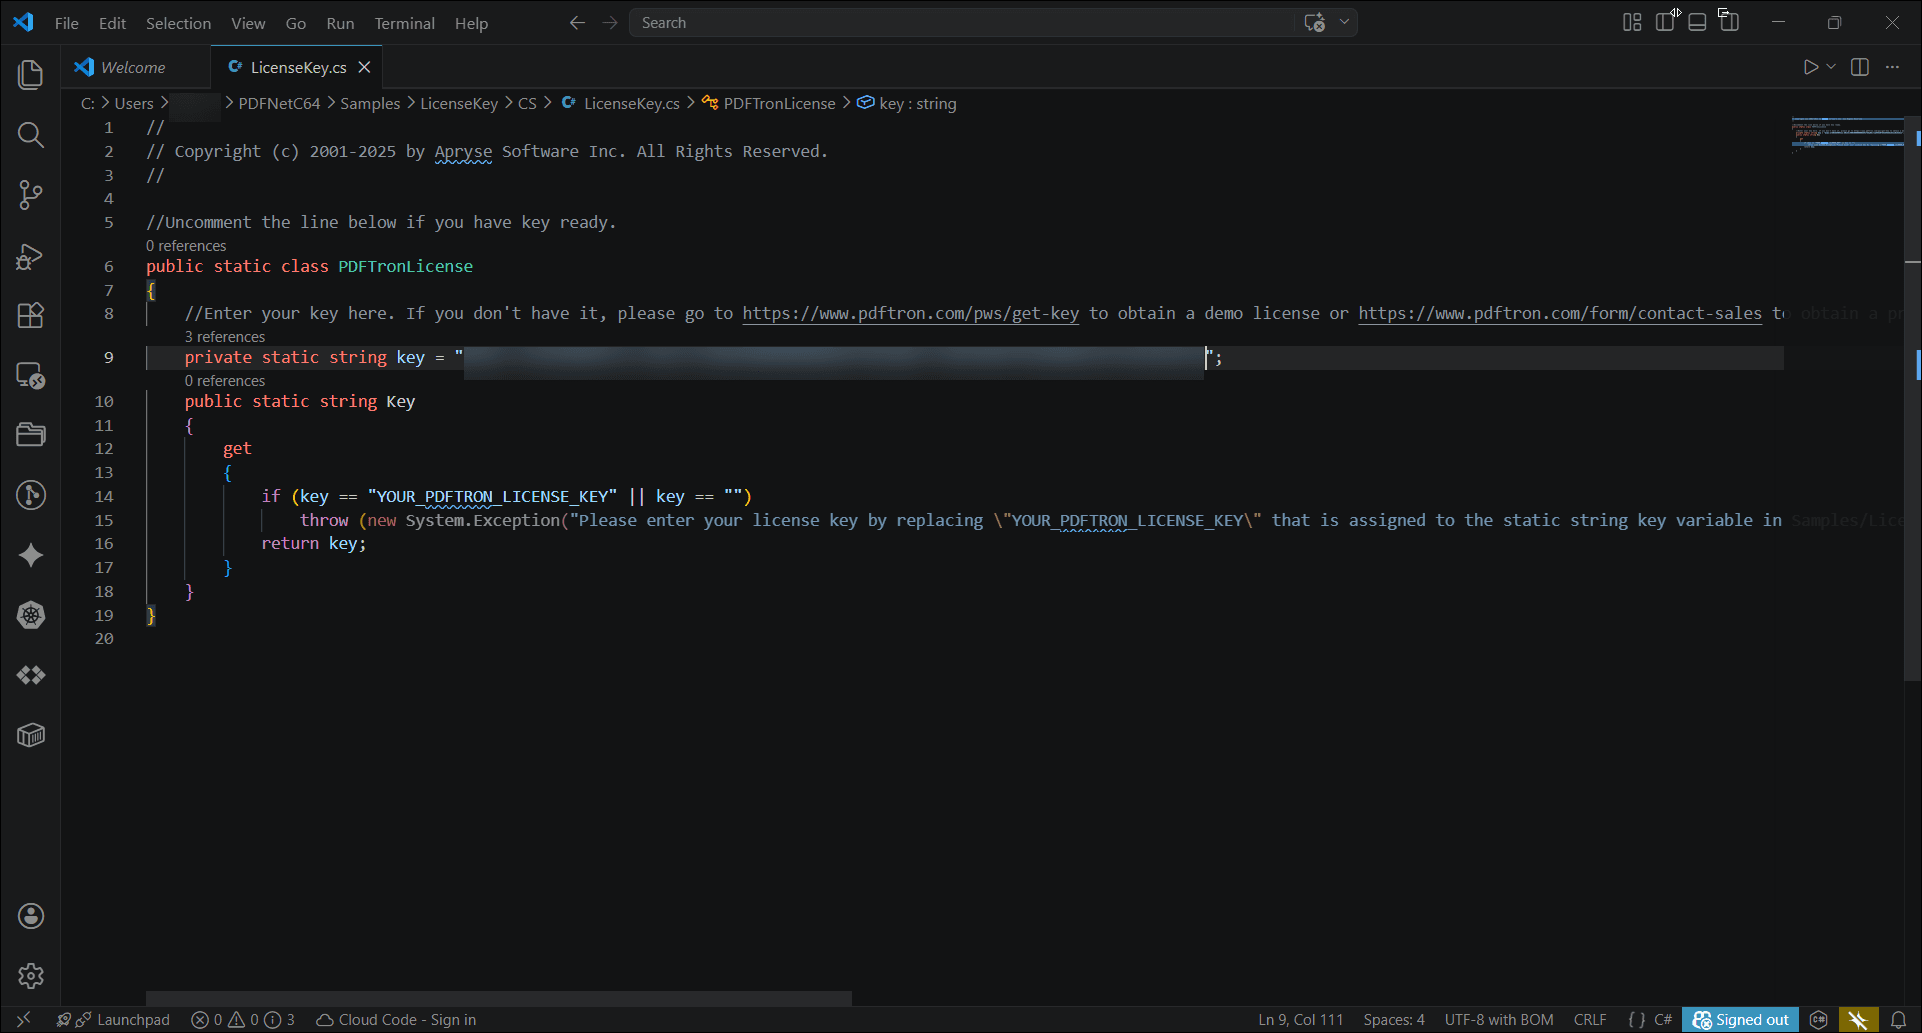This screenshot has width=1922, height=1033.
Task: Open the Manage settings gear
Action: (31, 976)
